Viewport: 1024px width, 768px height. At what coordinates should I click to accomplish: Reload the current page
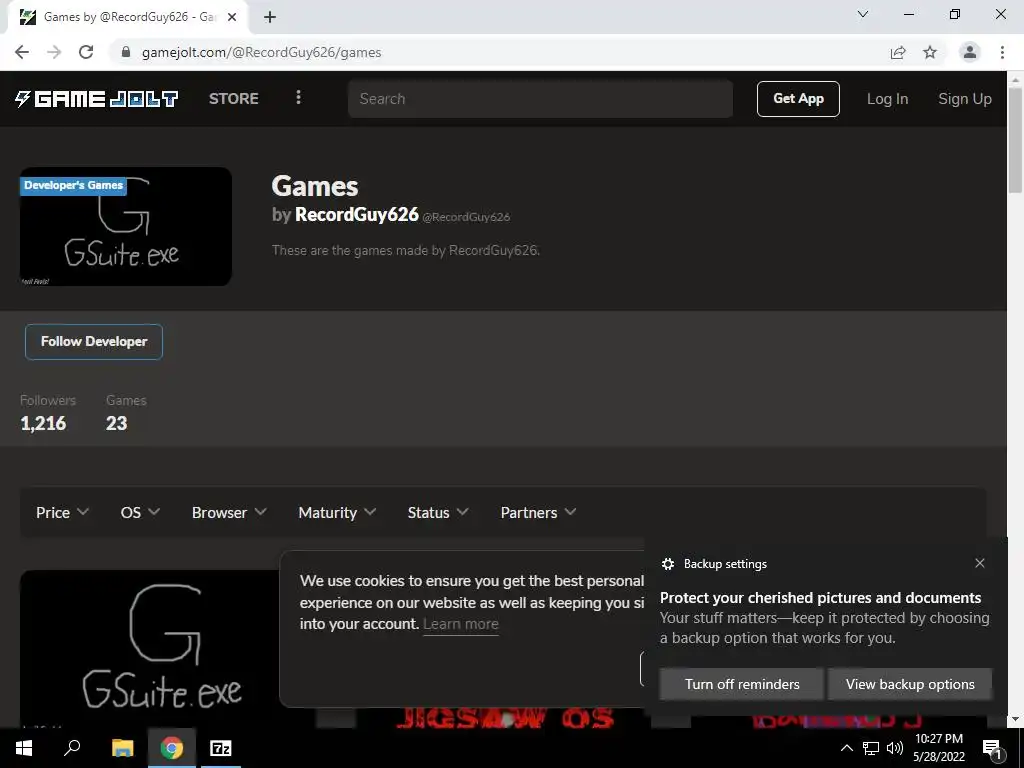(86, 52)
